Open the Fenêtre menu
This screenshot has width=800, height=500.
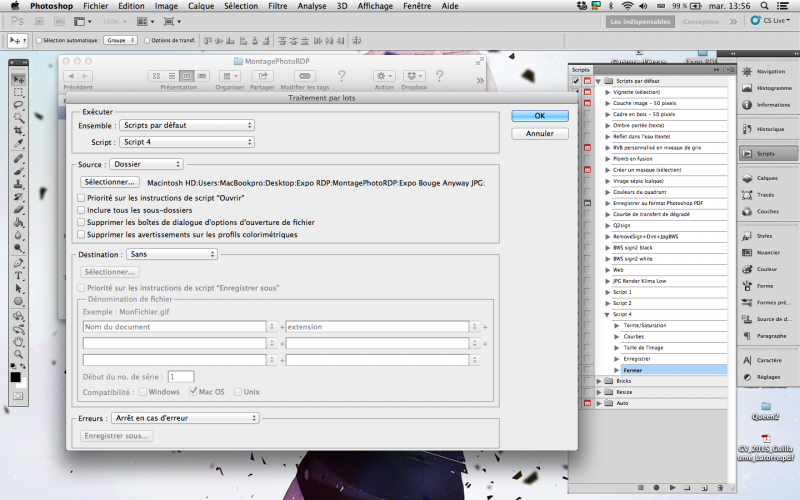point(417,6)
